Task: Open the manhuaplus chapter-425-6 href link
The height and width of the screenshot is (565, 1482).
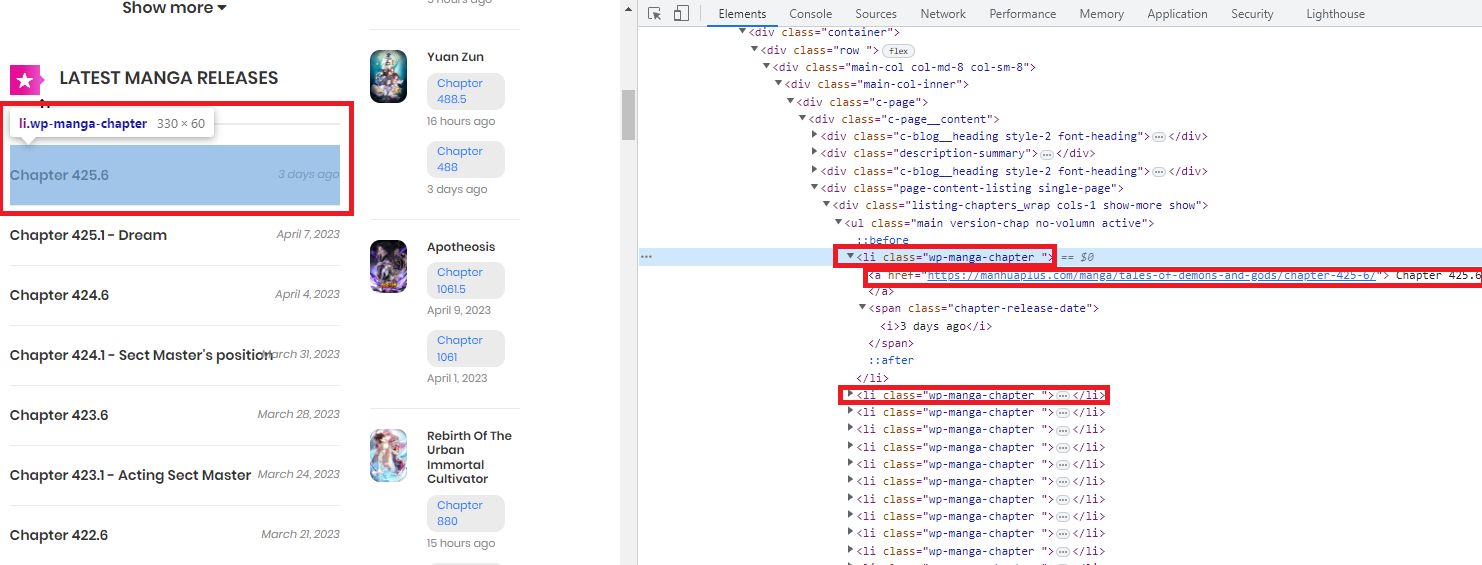Action: click(x=1150, y=275)
